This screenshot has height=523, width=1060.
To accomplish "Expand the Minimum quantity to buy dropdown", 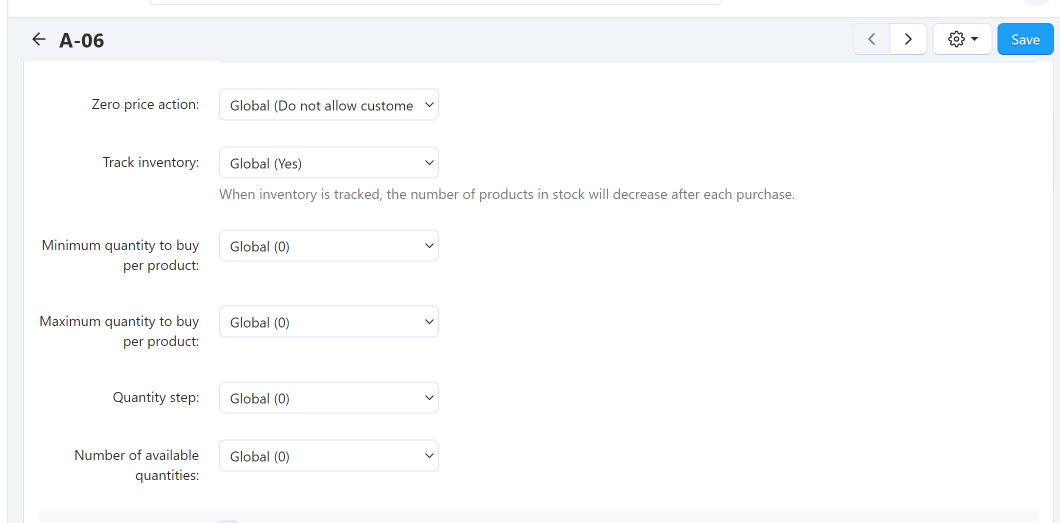I will tap(329, 246).
